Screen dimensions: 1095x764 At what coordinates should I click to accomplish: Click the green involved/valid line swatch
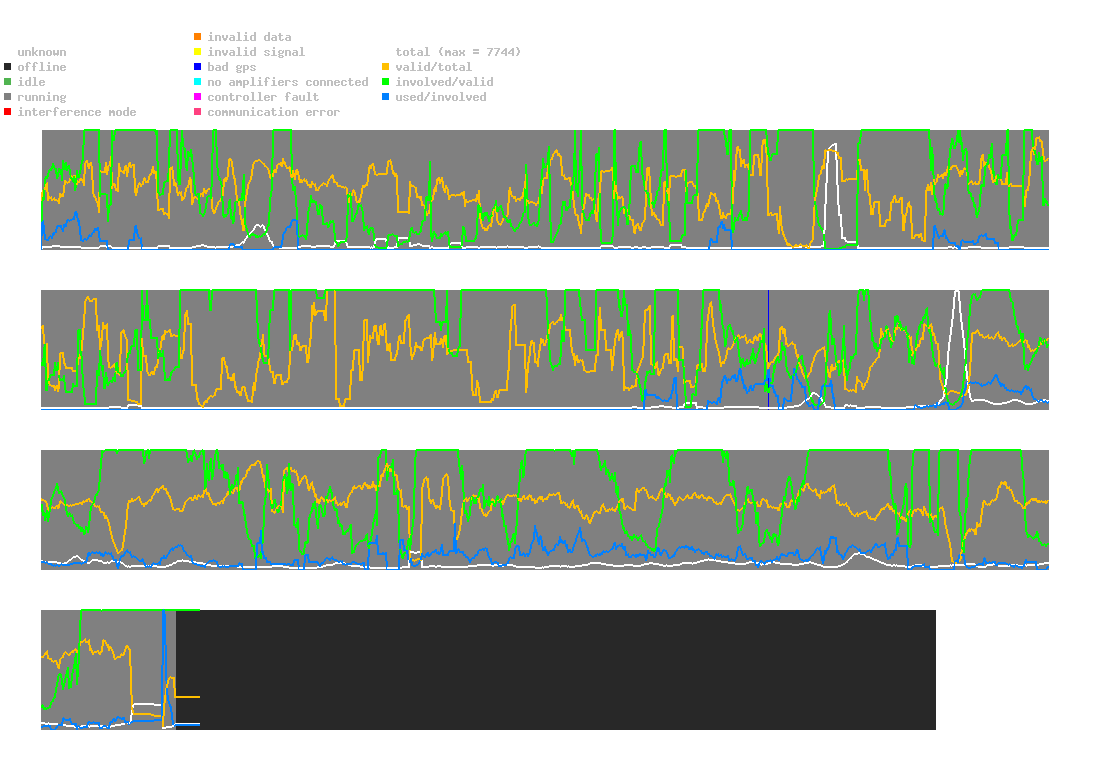click(386, 82)
